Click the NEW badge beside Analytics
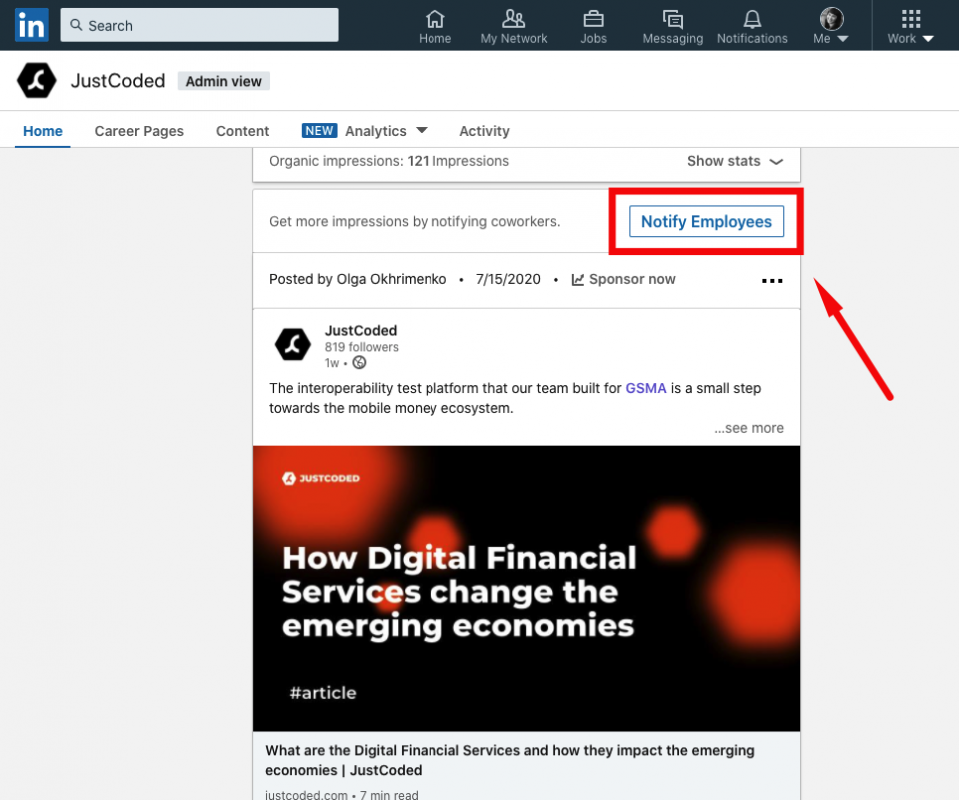959x800 pixels. pyautogui.click(x=319, y=130)
